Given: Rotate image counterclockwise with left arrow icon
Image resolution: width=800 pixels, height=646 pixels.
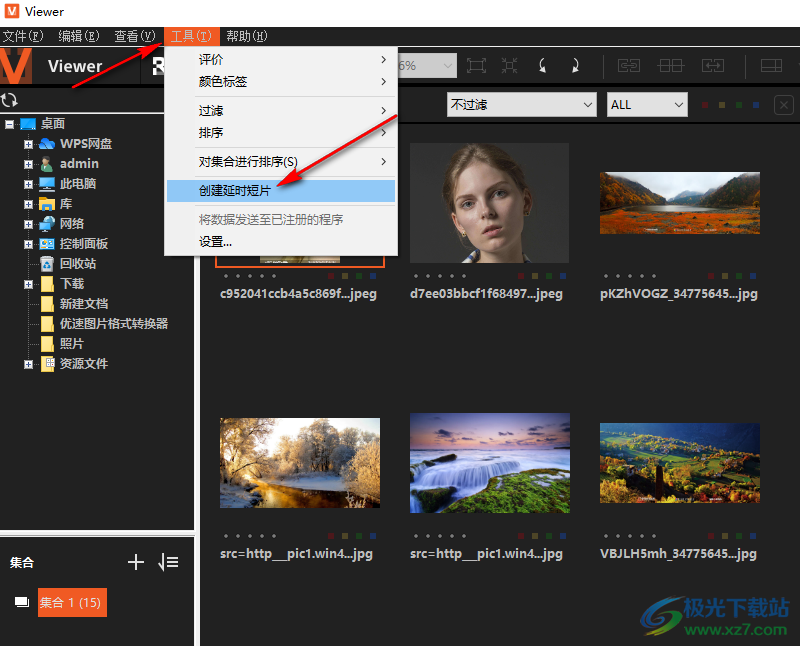Looking at the screenshot, I should point(542,65).
